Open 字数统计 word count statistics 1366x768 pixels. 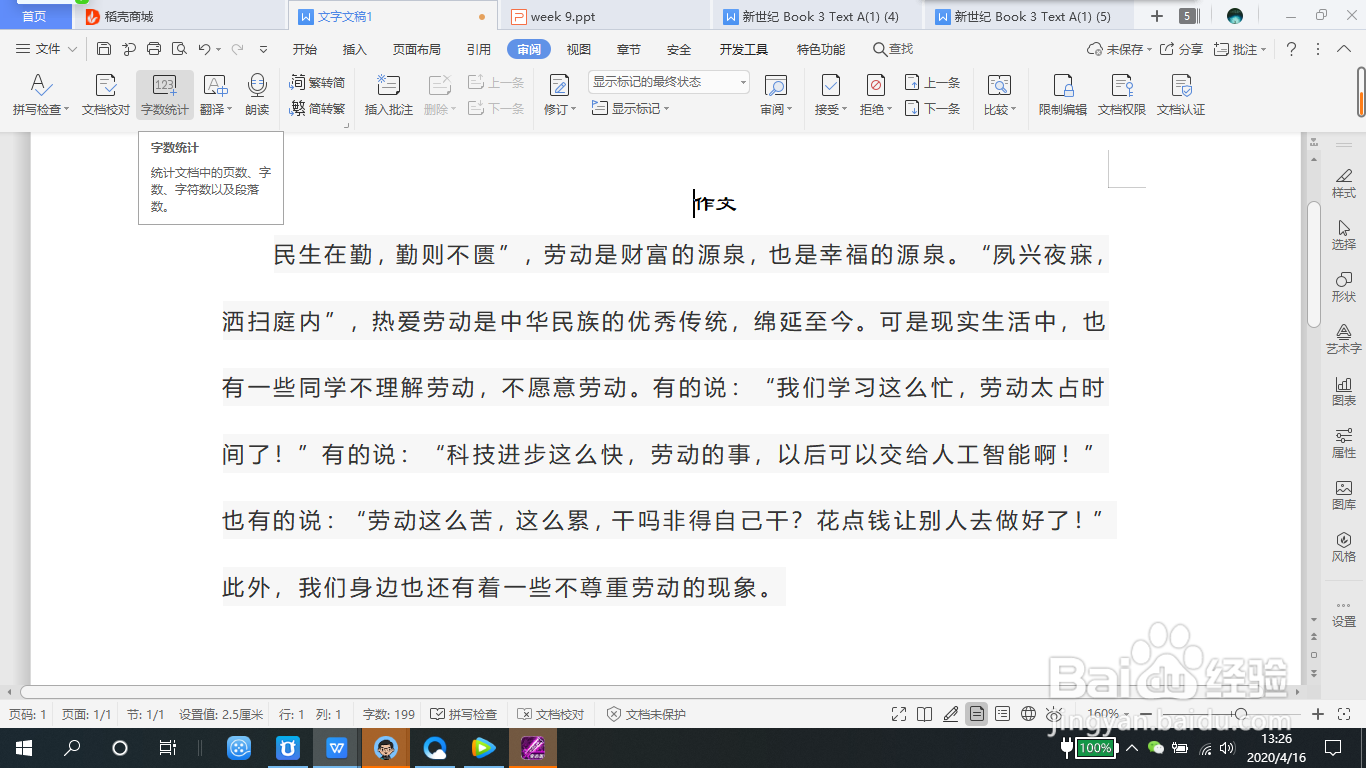click(x=165, y=95)
